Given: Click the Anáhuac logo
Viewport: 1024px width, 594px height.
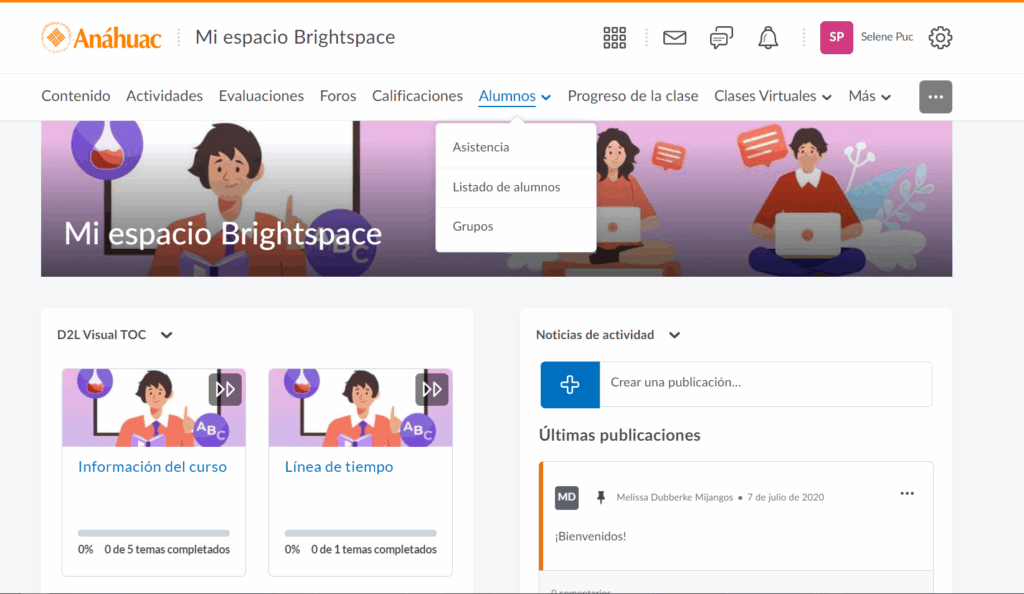Looking at the screenshot, I should coord(101,38).
